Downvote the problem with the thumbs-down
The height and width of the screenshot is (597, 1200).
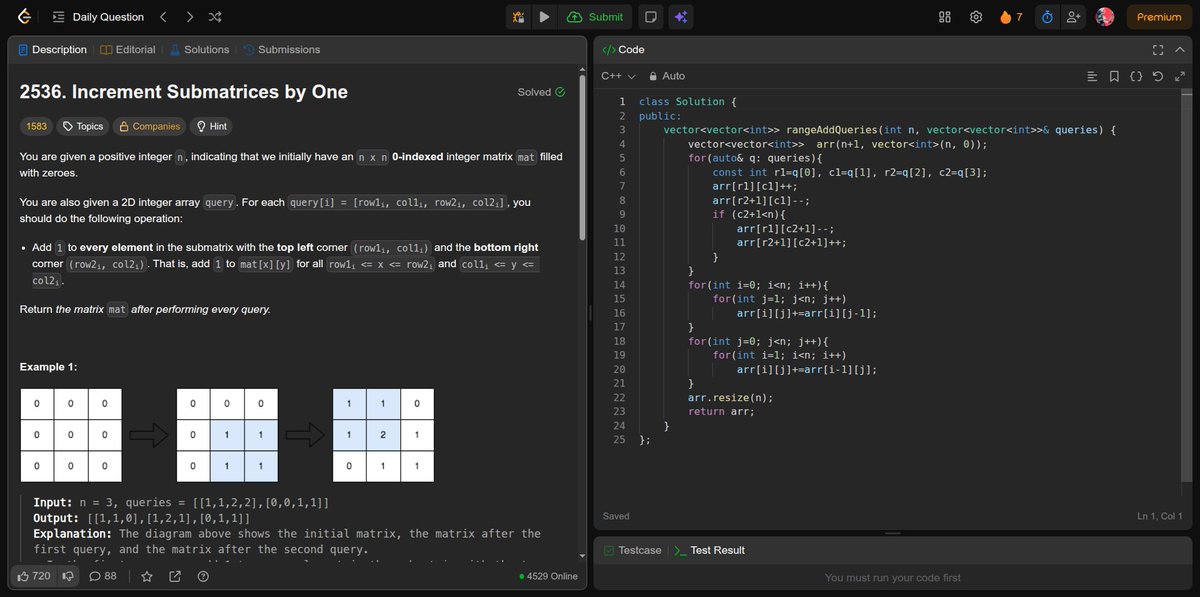(67, 576)
